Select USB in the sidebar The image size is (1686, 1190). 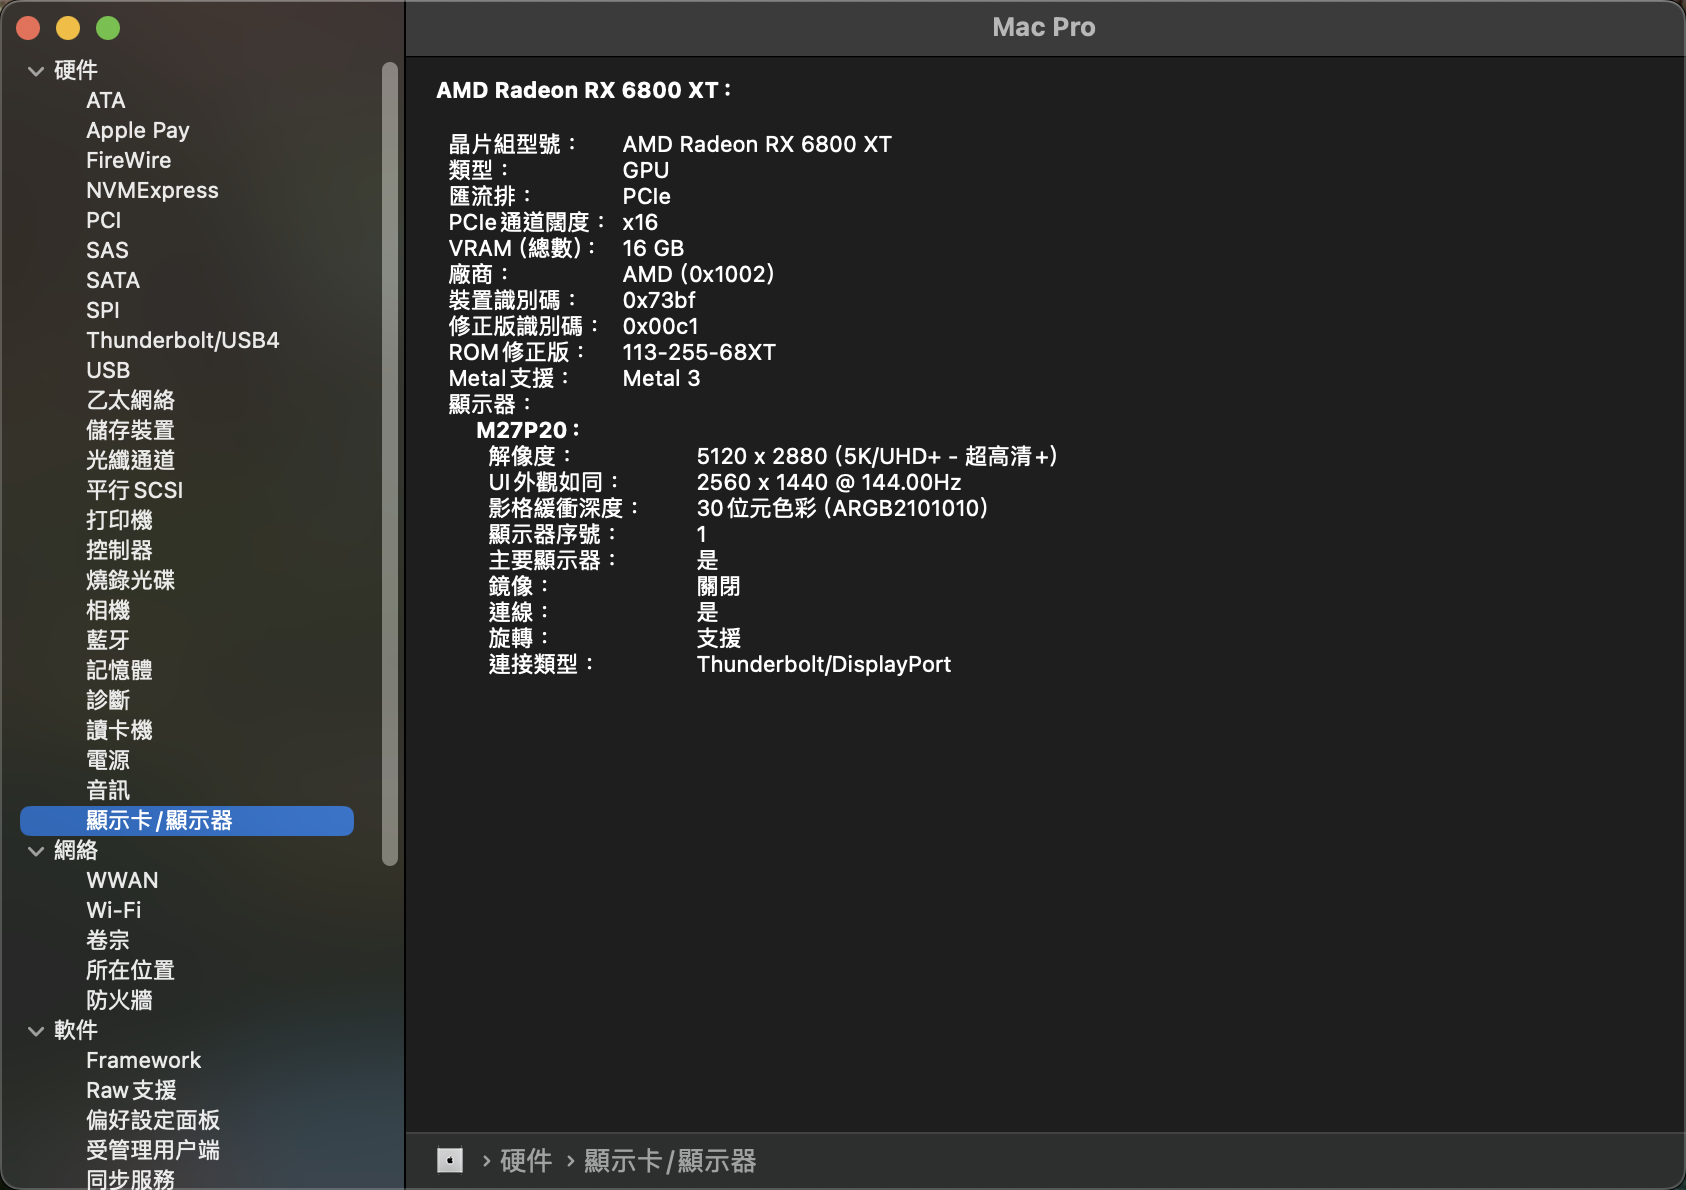[108, 371]
